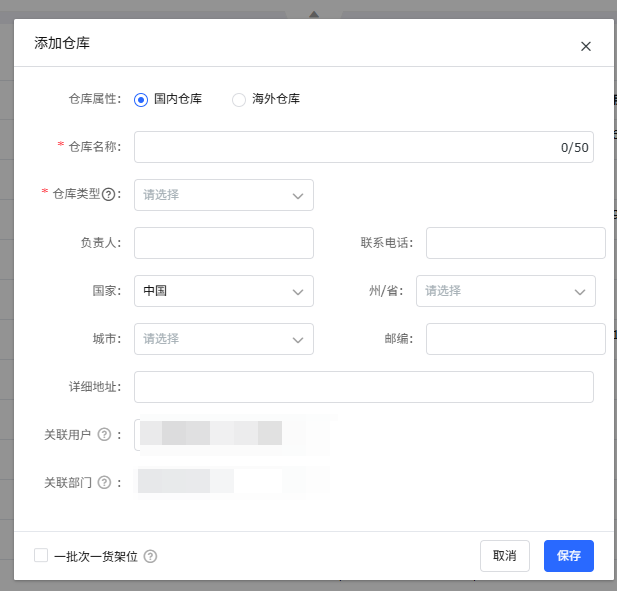This screenshot has width=617, height=591.
Task: Click the 保存 button
Action: [x=569, y=556]
